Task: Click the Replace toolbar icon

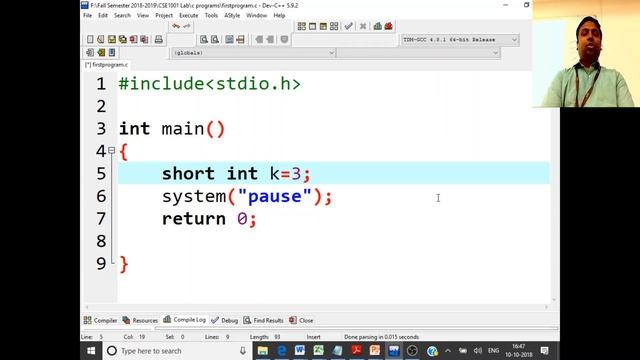Action: coord(215,40)
